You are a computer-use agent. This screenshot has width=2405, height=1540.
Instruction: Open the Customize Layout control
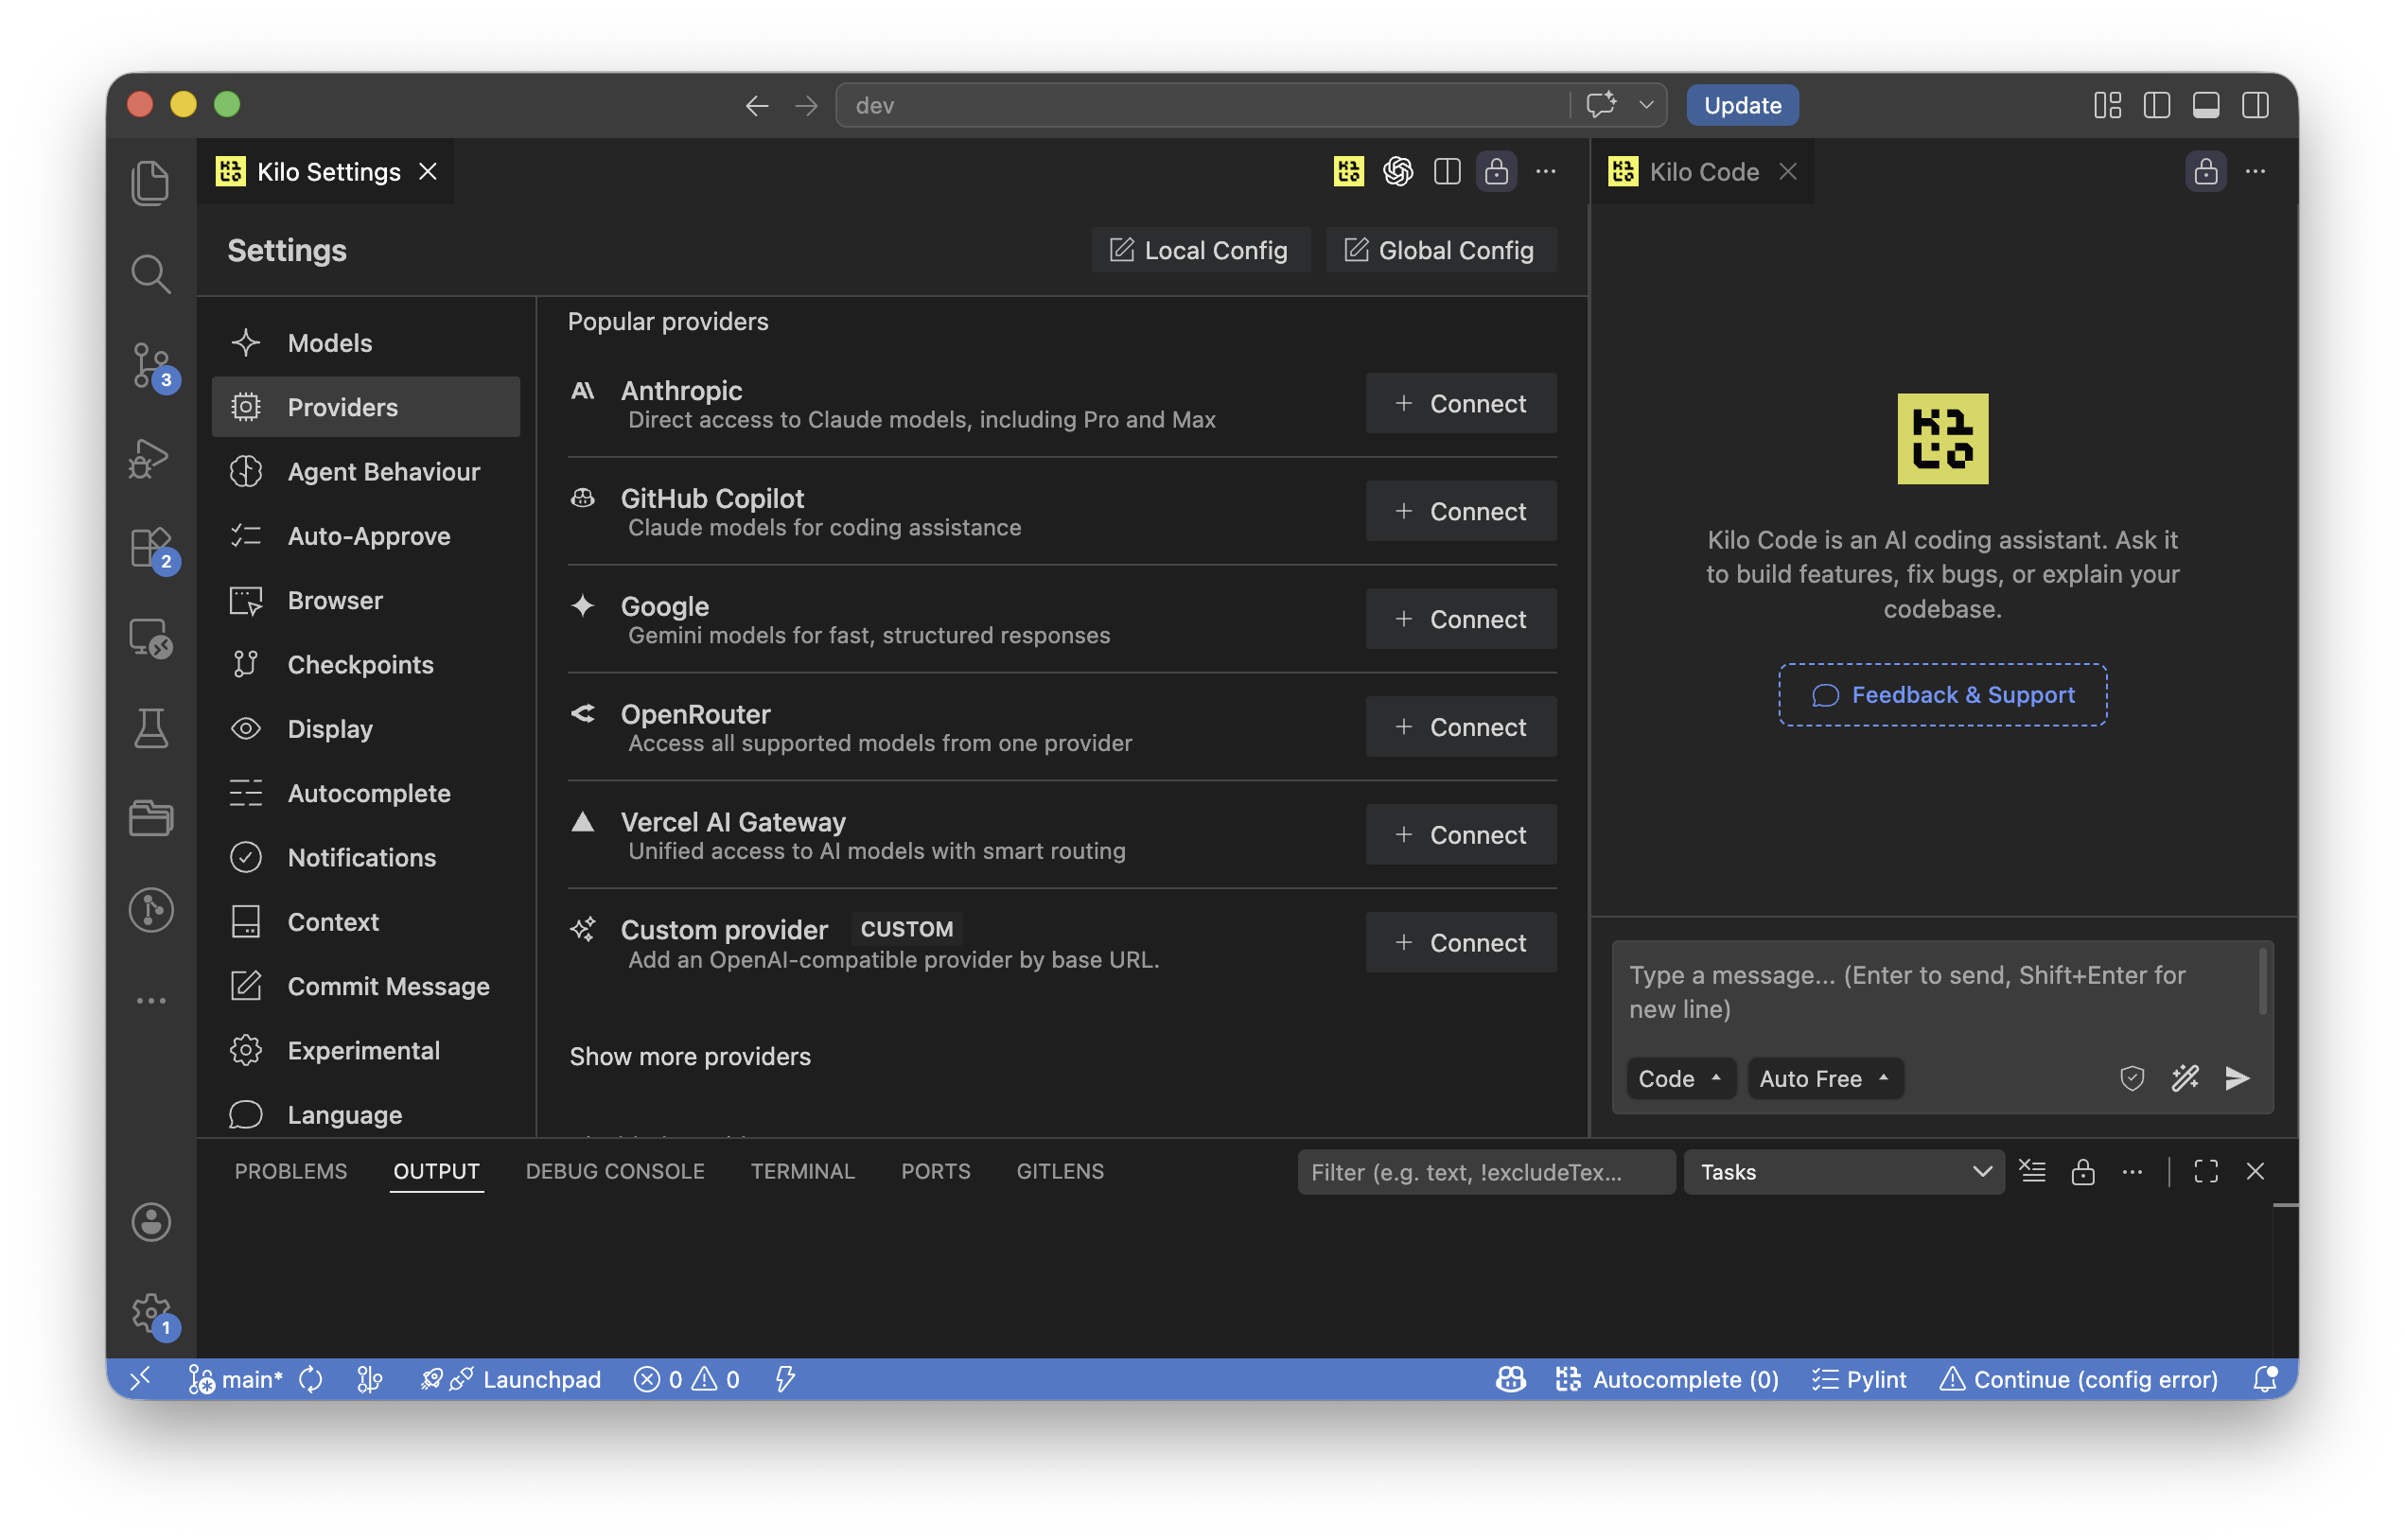pyautogui.click(x=2108, y=105)
